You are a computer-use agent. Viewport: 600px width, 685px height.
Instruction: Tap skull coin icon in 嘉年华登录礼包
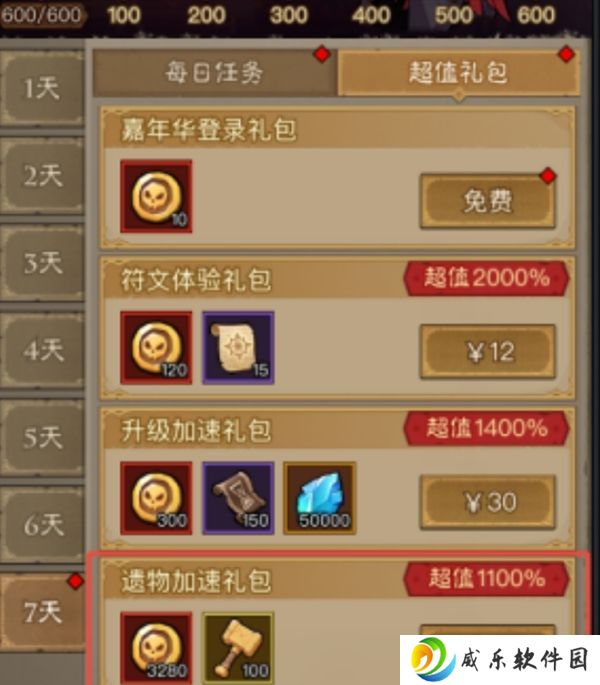[x=156, y=196]
